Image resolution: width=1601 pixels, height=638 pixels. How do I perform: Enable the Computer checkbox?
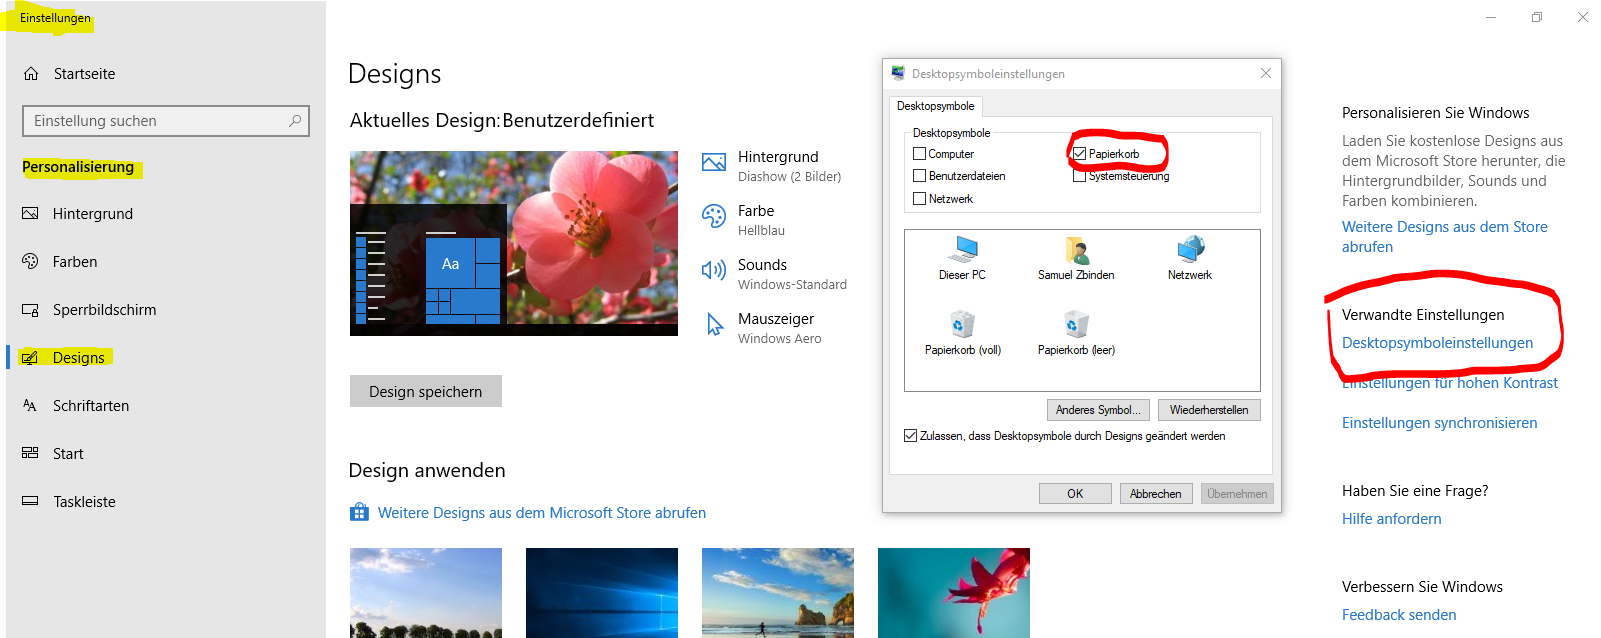919,154
